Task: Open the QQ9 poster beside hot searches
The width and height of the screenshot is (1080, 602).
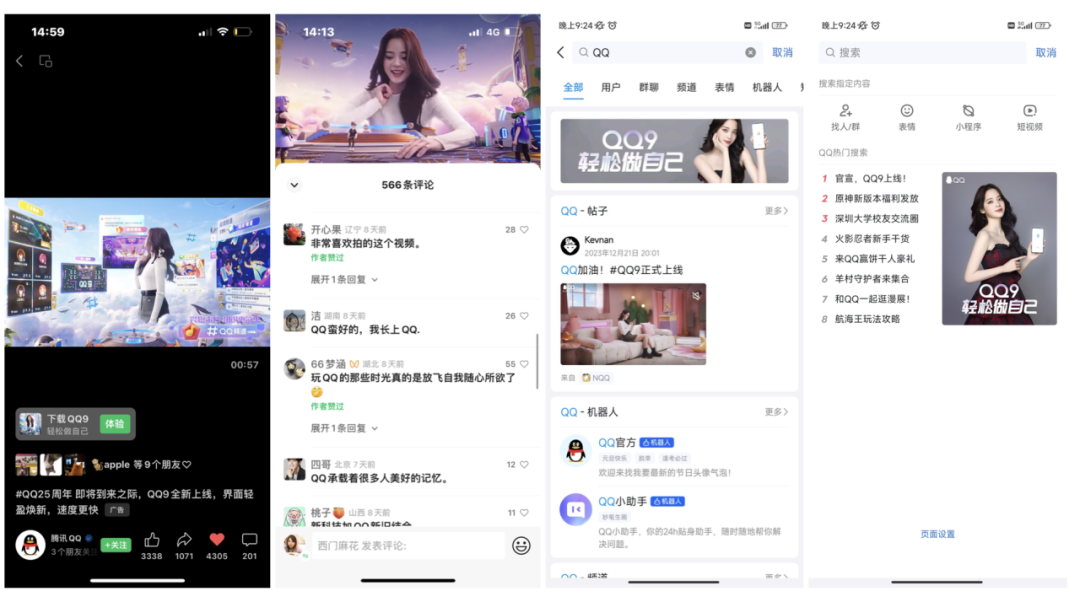Action: [999, 249]
